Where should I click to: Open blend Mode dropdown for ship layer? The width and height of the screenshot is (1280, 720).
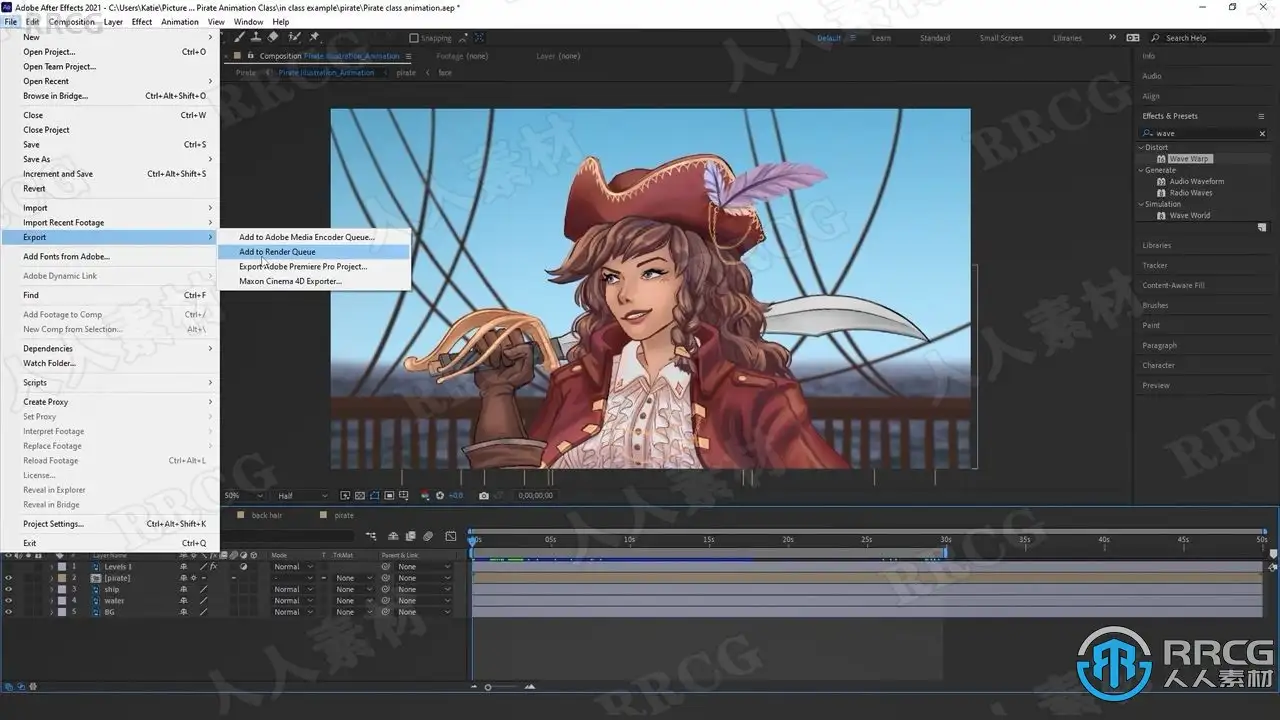point(293,590)
